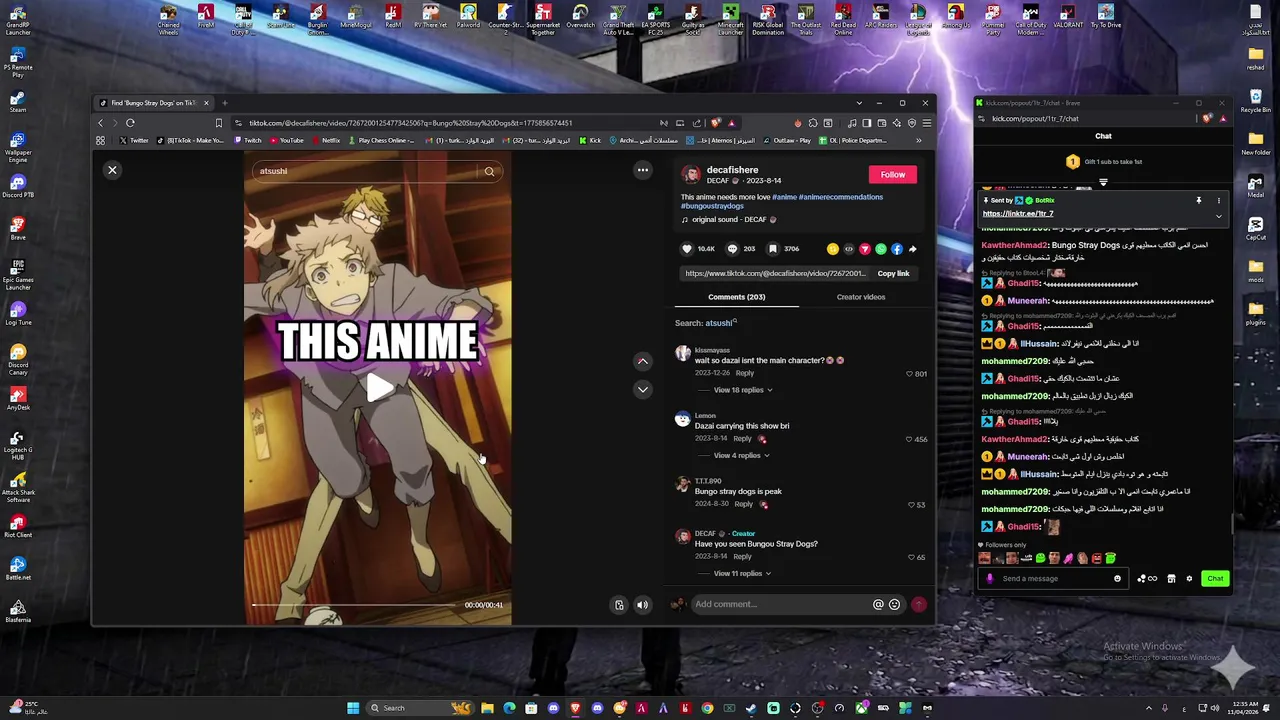
Task: Collapse the pinned message chevron in Kick chat
Action: 1218,215
